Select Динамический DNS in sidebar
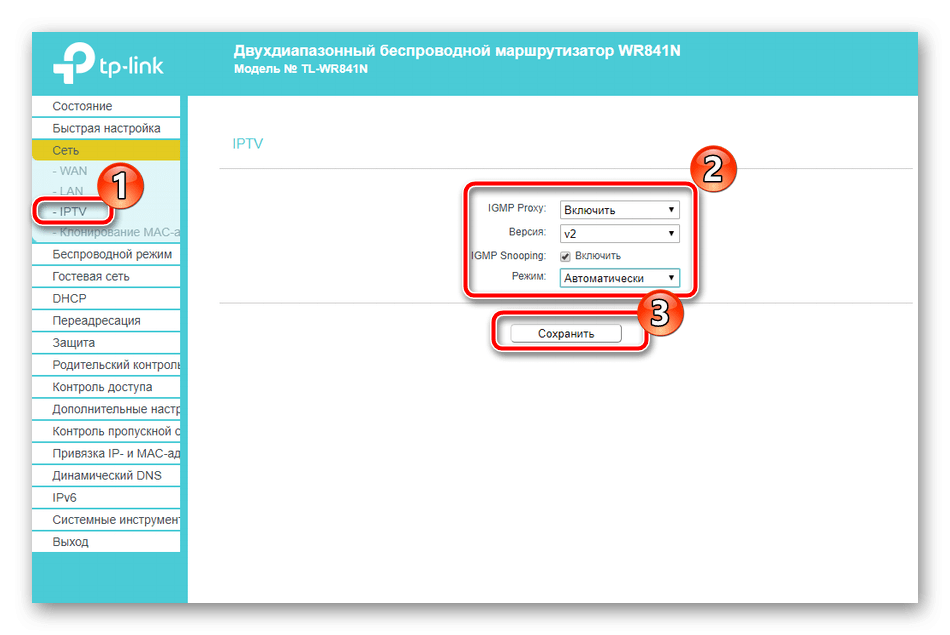 pos(106,475)
